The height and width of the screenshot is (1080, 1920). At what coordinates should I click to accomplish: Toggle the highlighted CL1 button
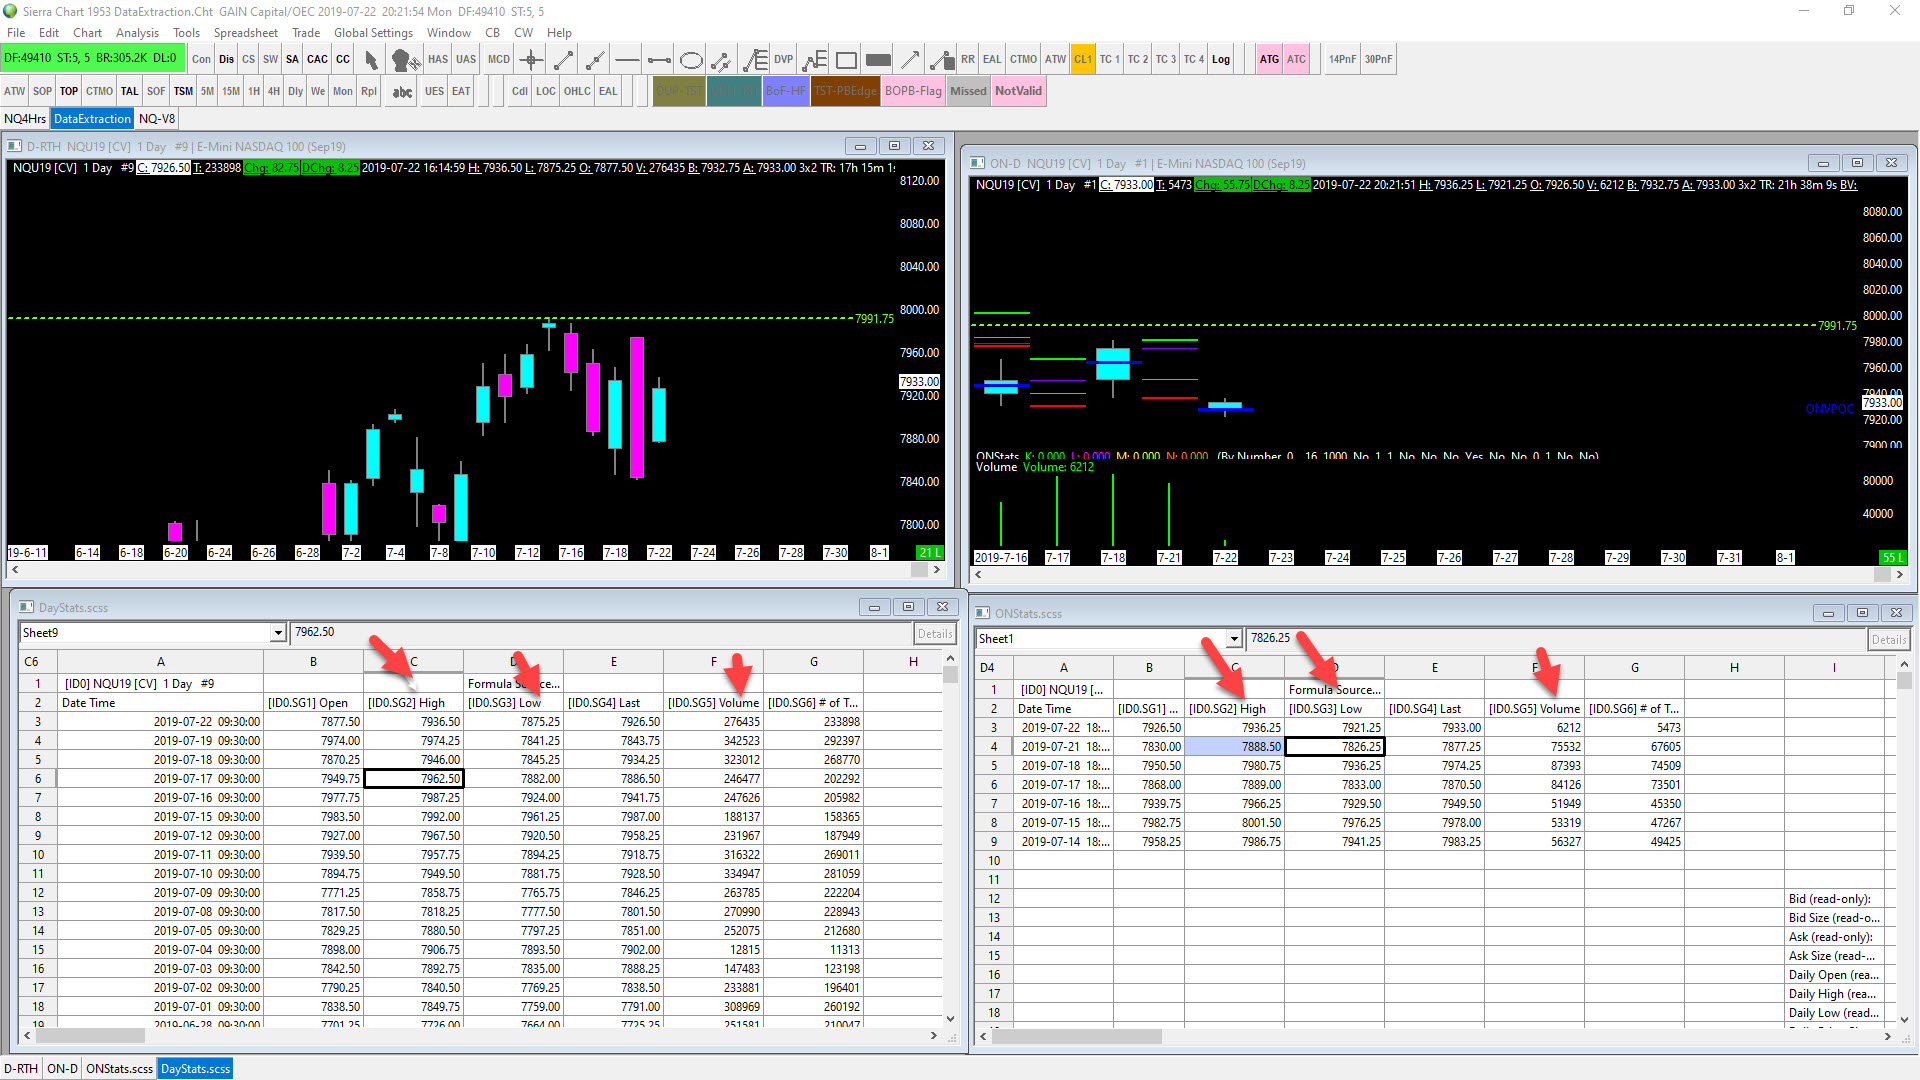point(1083,60)
